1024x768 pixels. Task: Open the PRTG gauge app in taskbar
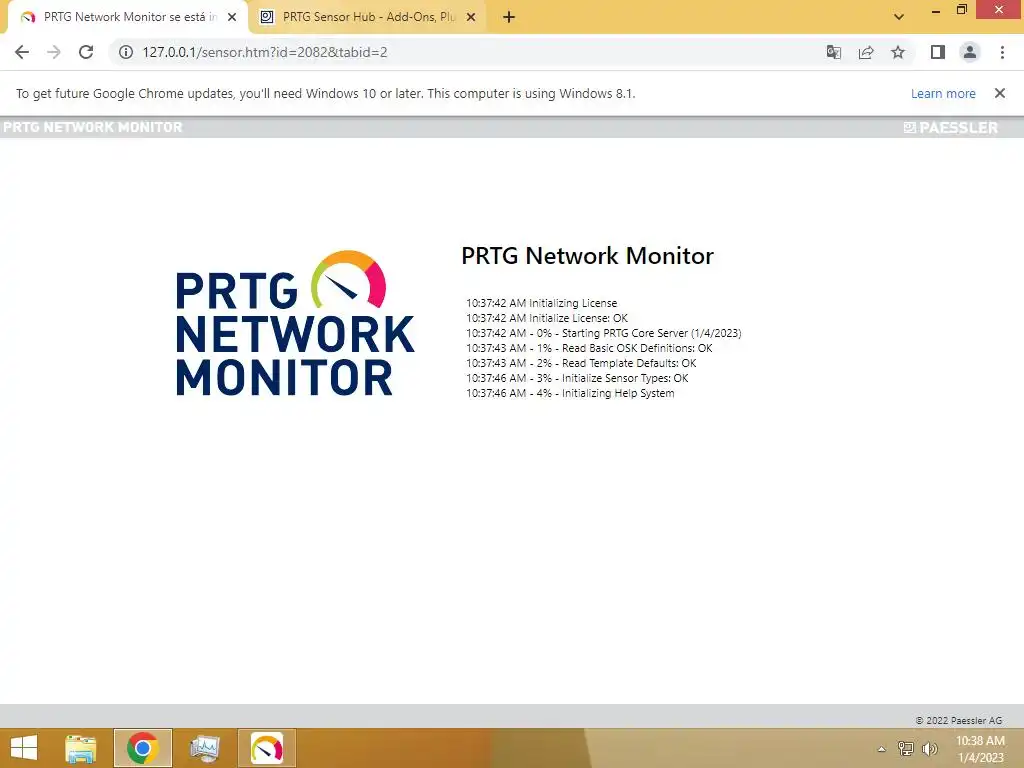tap(267, 748)
